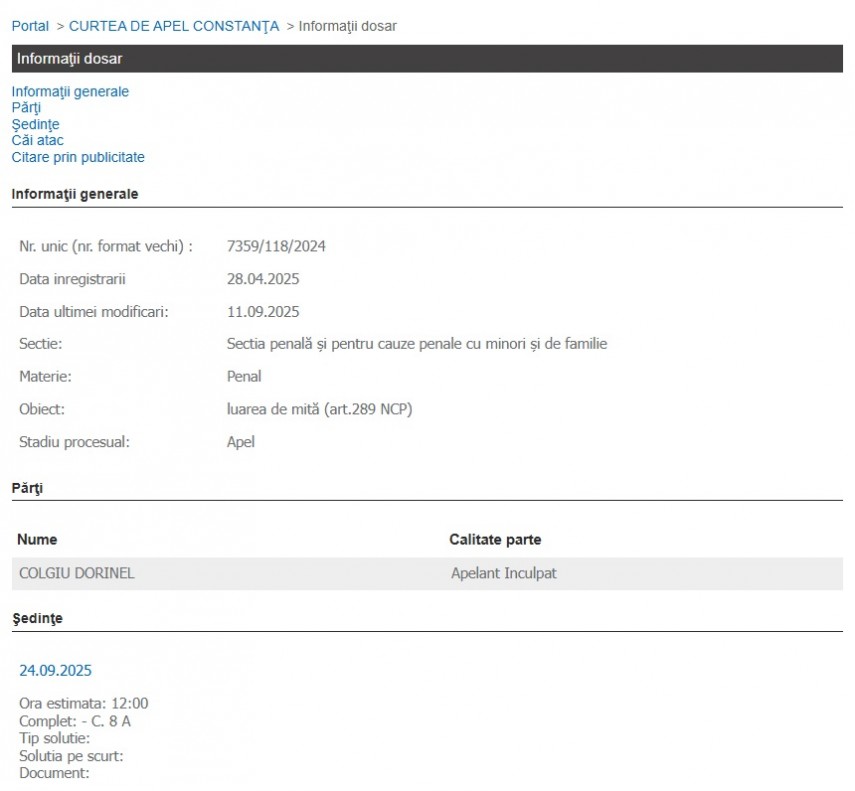The image size is (855, 791).
Task: Click the Solutia pe scurt label
Action: pyautogui.click(x=71, y=756)
